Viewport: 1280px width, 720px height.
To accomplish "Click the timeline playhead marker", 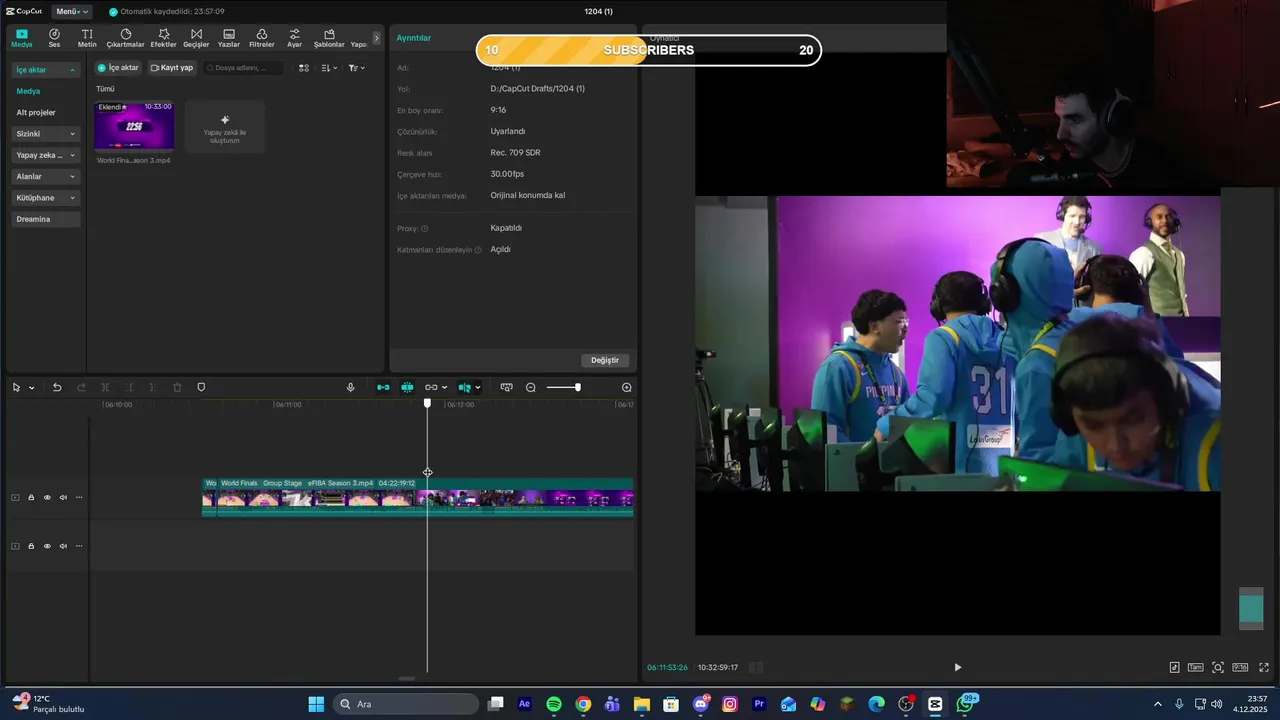I will tap(427, 403).
